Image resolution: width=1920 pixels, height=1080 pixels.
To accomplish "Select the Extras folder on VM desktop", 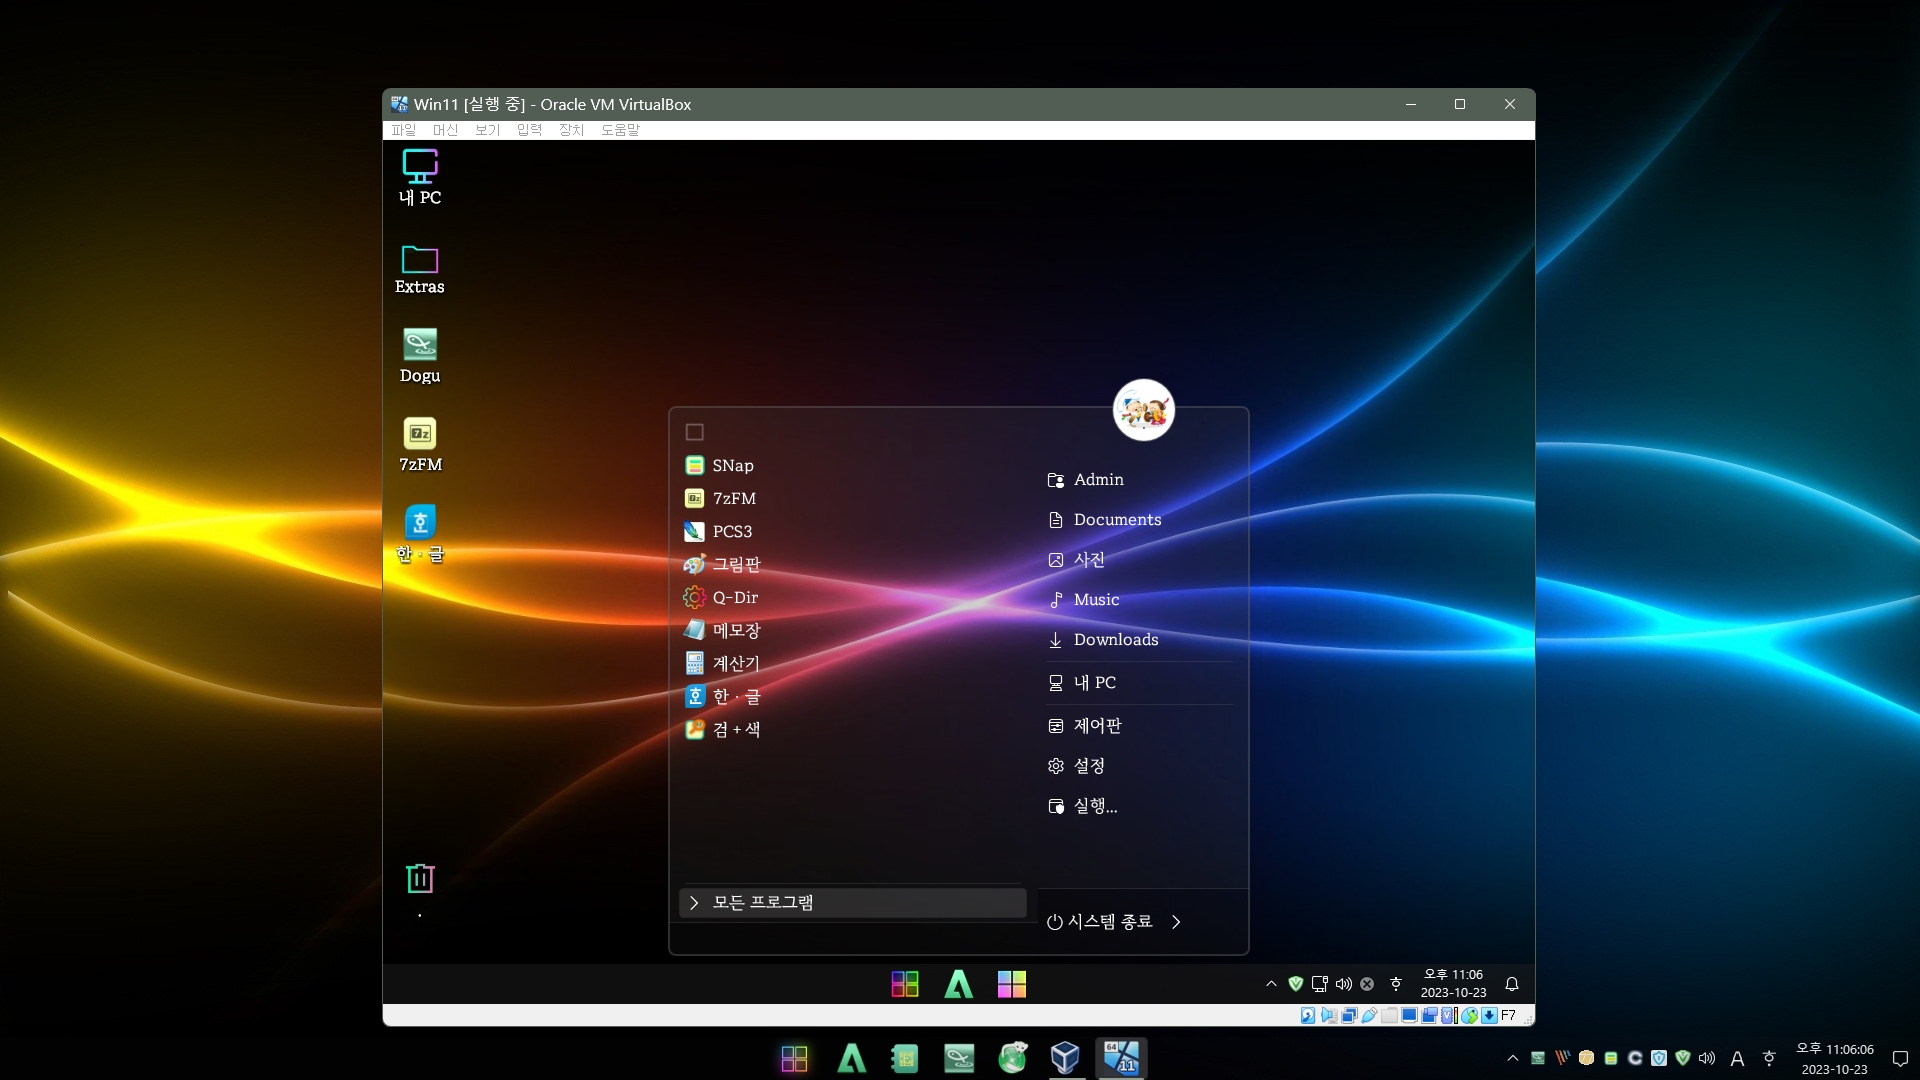I will 420,268.
